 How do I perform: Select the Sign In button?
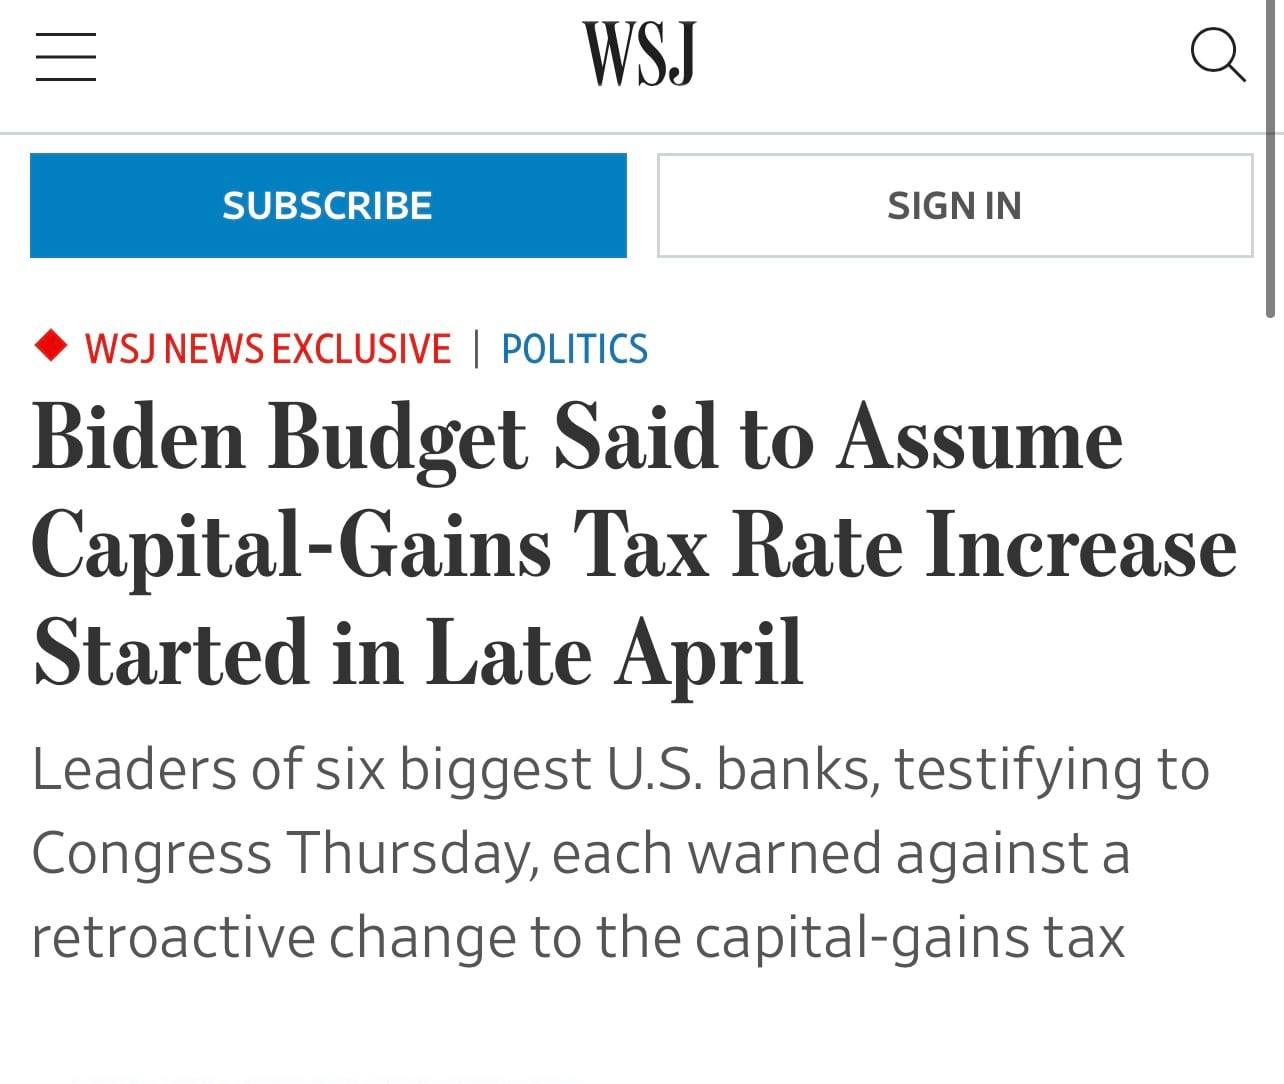955,205
